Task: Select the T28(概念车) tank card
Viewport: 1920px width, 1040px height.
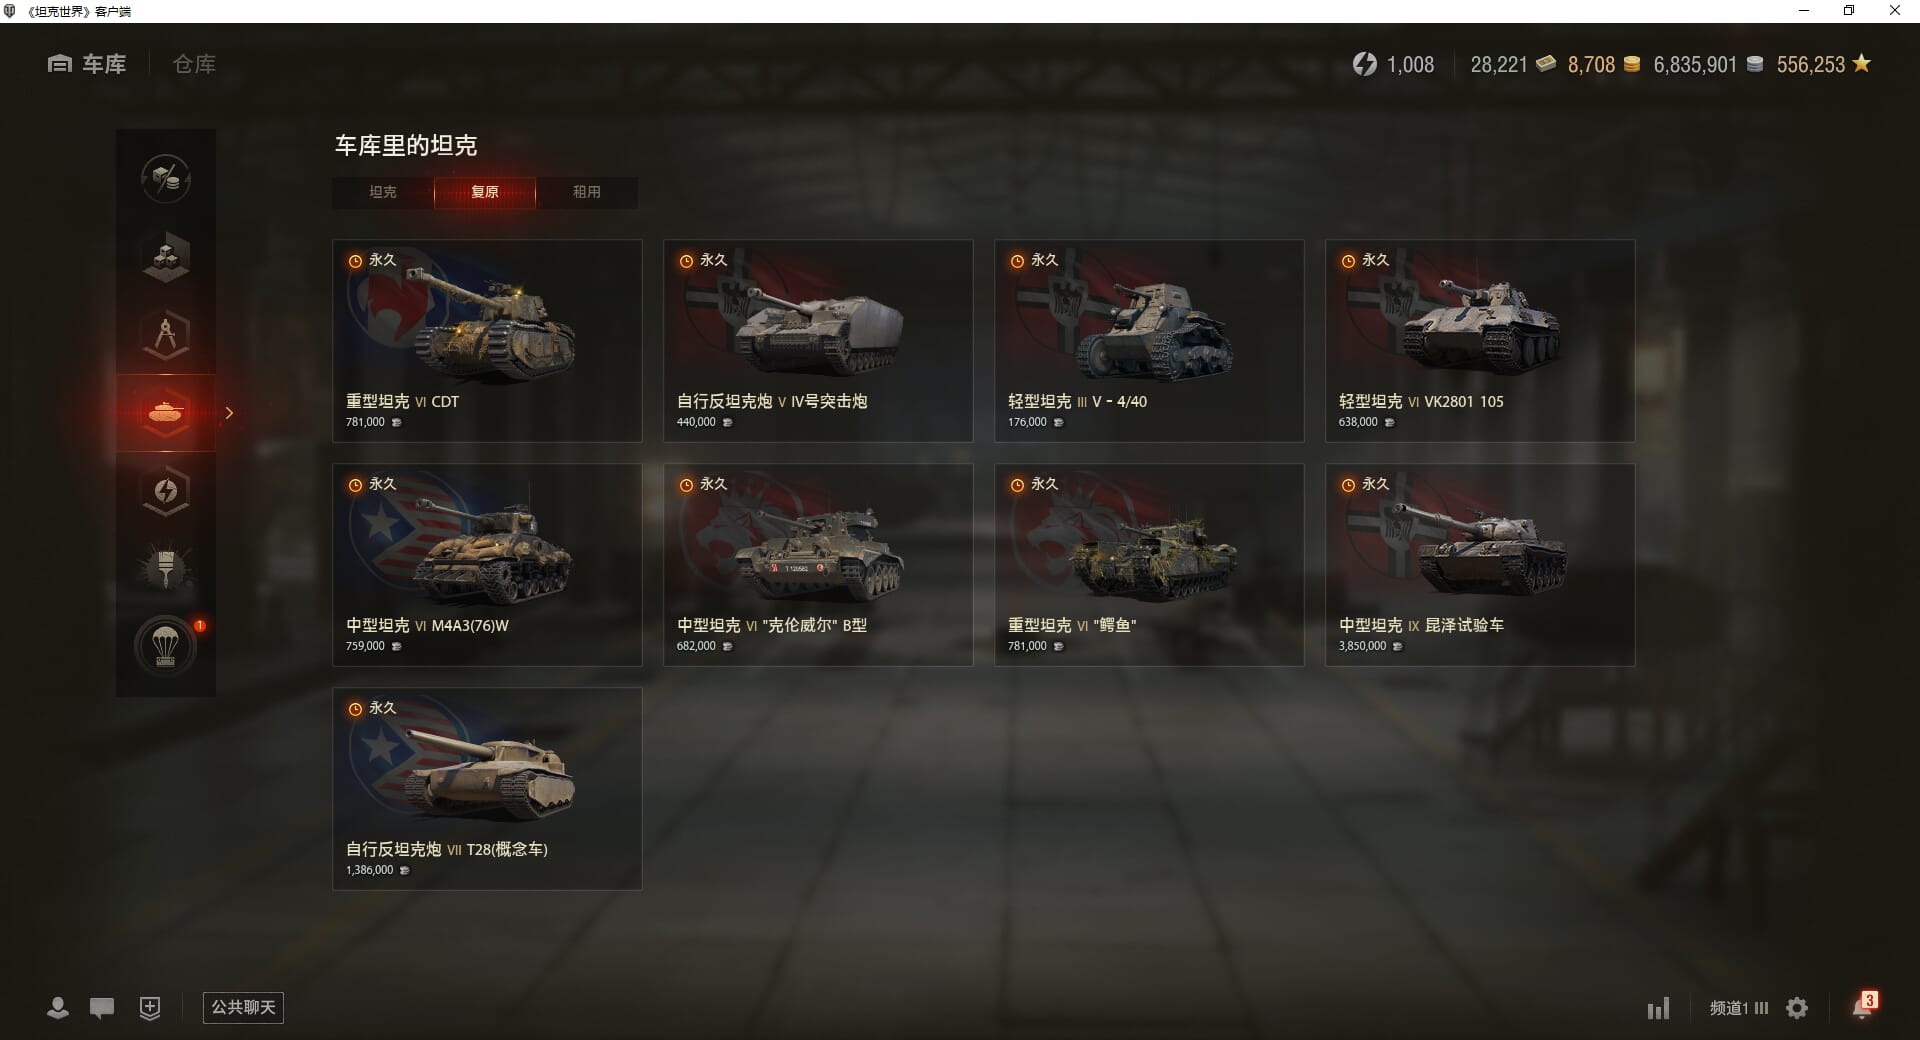Action: click(x=487, y=789)
